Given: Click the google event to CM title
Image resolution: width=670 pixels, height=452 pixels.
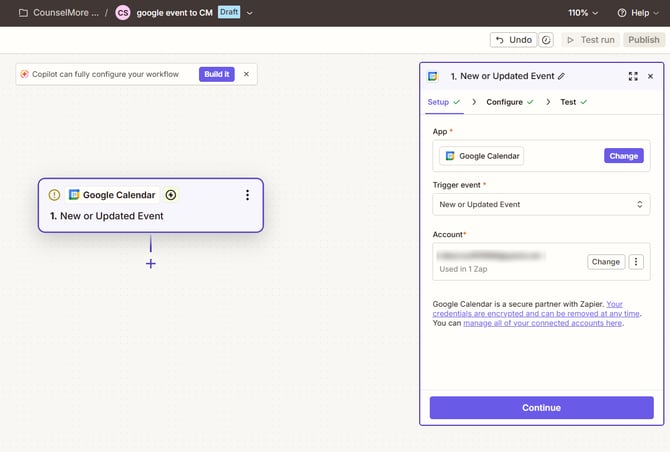Looking at the screenshot, I should [x=174, y=13].
